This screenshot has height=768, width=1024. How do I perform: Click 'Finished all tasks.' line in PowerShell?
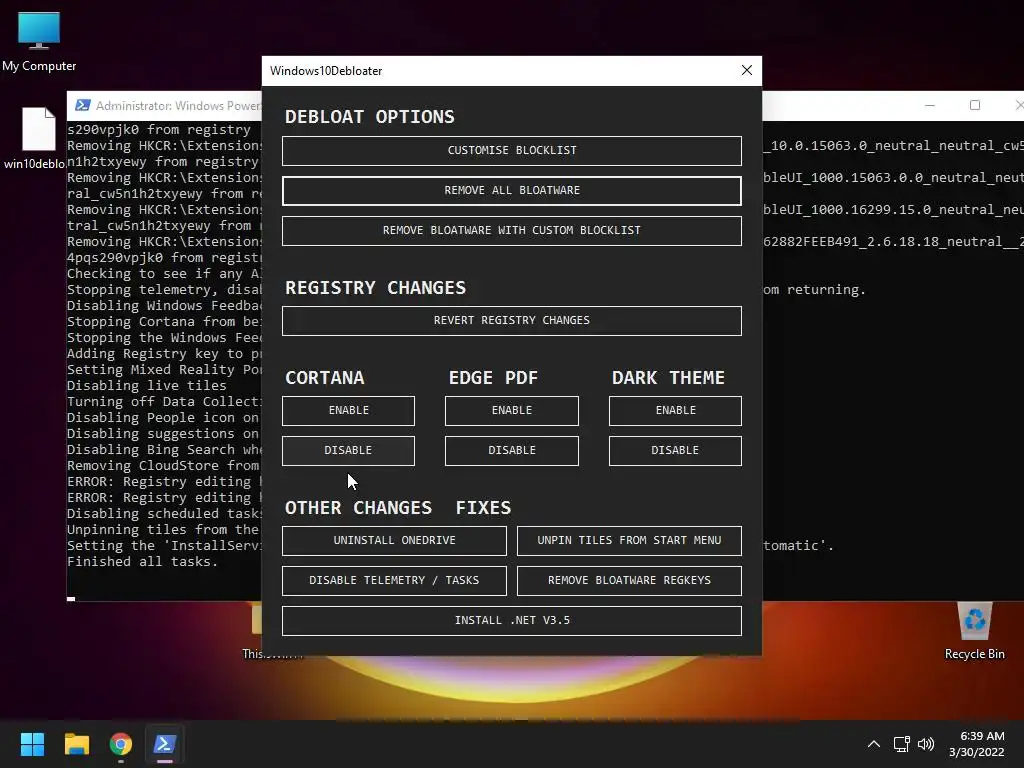click(142, 562)
